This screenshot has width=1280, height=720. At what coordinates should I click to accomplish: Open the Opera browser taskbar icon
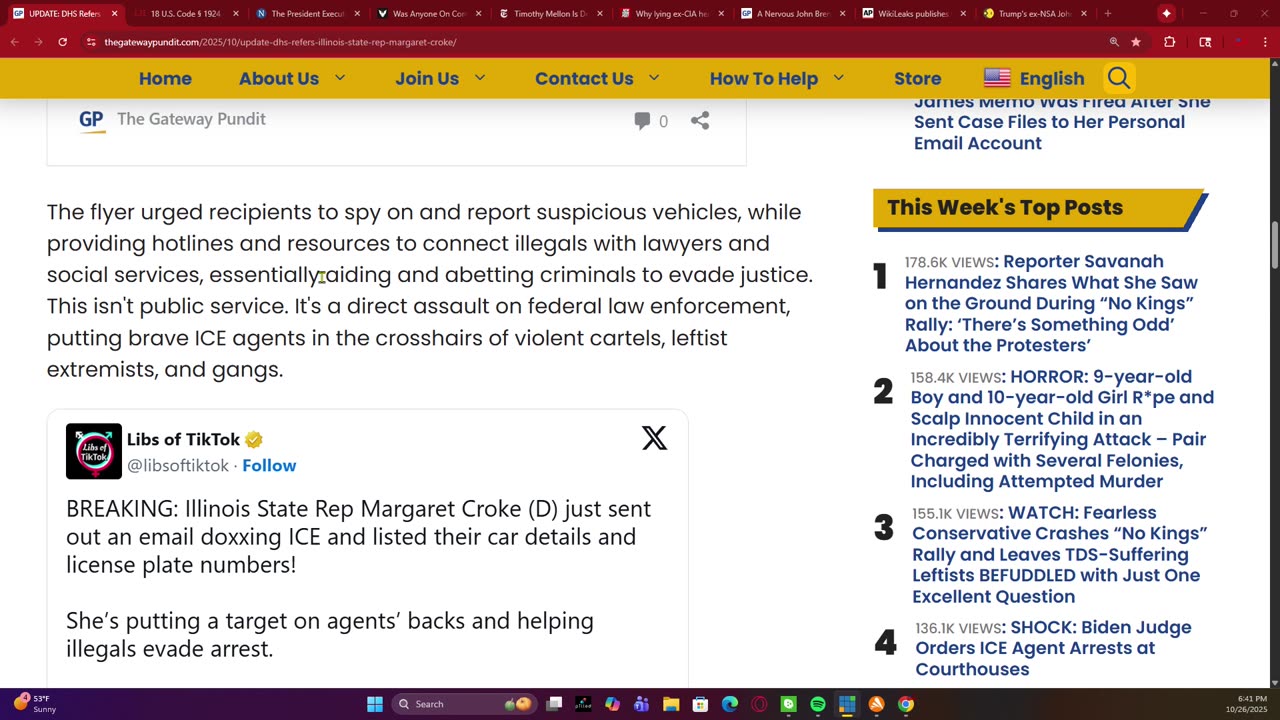pos(759,704)
